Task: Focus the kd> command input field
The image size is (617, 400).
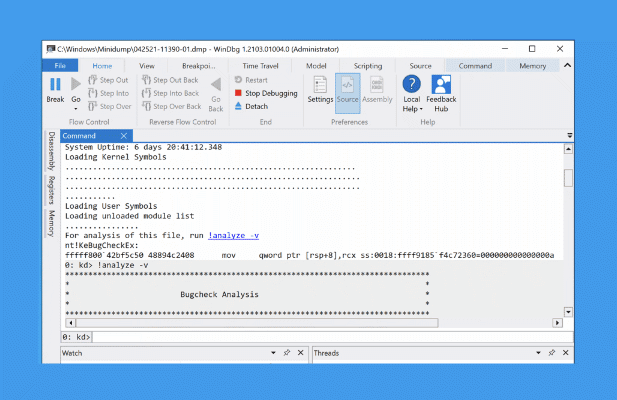Action: click(x=333, y=337)
